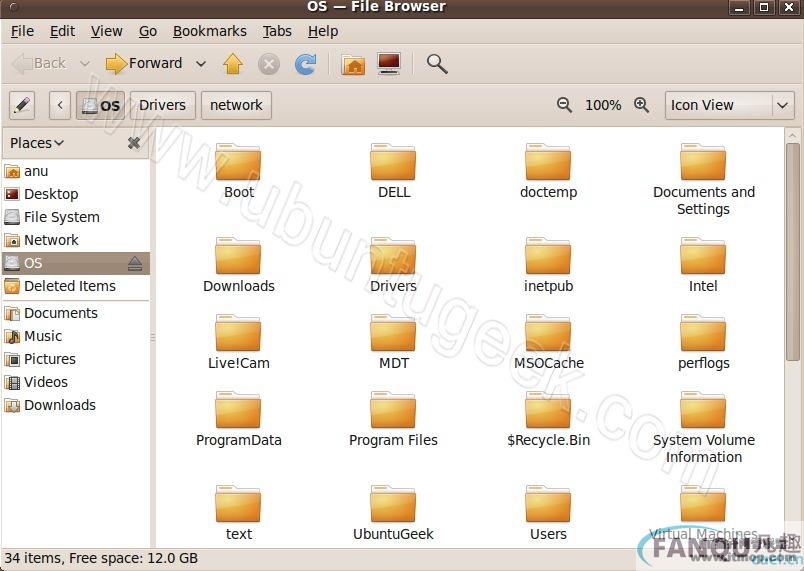This screenshot has width=804, height=571.
Task: Open File System in sidebar
Action: click(x=75, y=217)
